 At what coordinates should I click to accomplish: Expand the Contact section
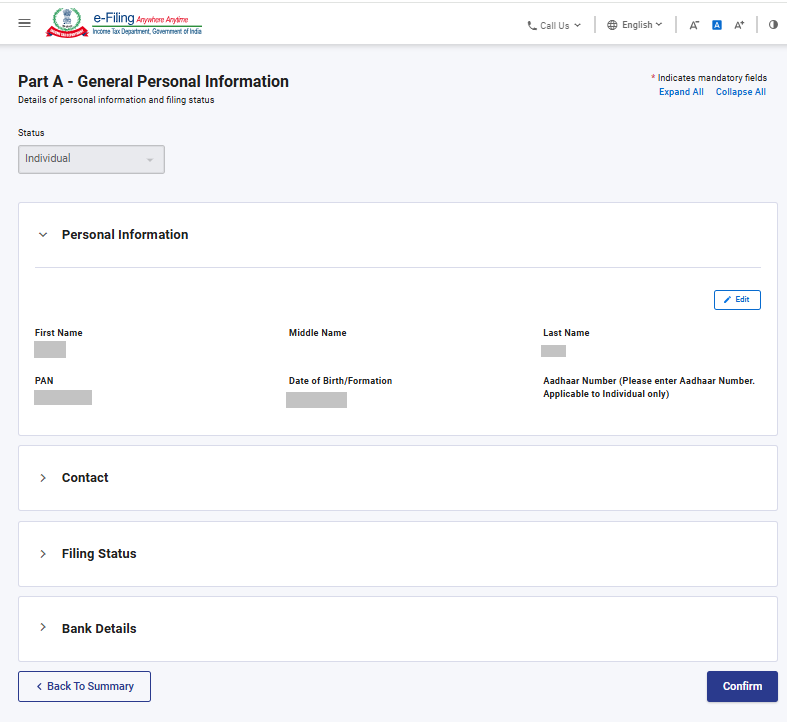(x=43, y=478)
